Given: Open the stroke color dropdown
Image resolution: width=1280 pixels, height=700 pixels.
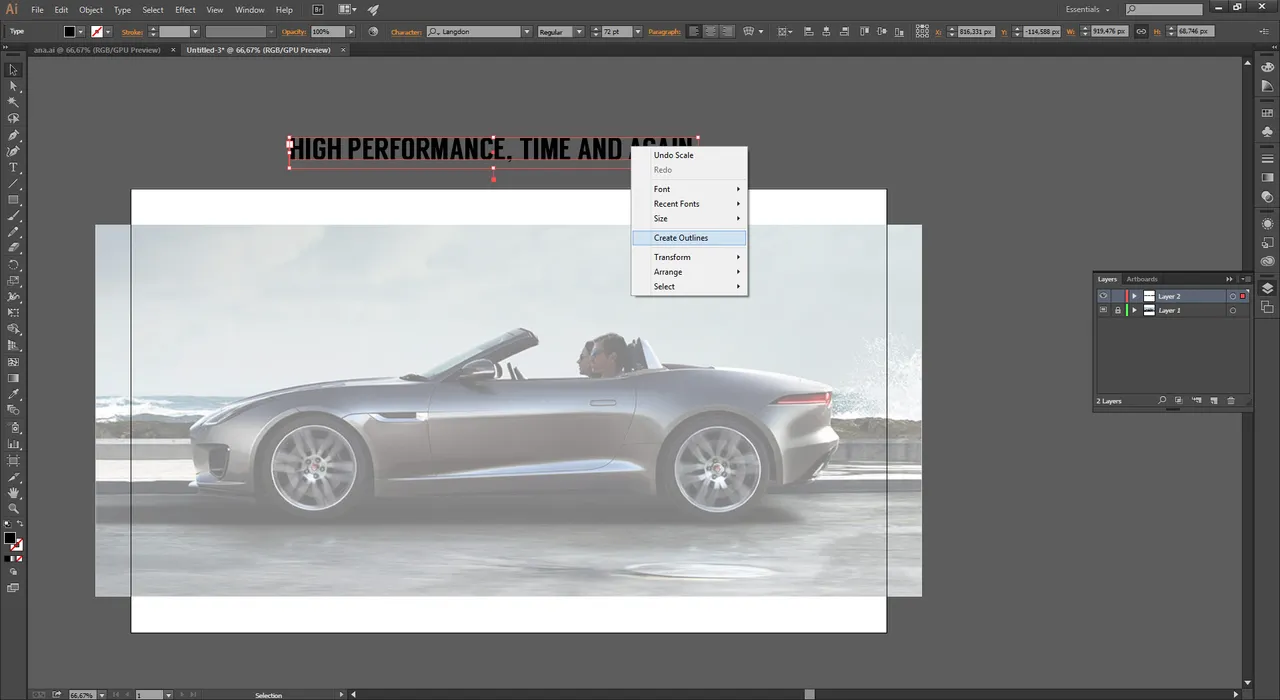Looking at the screenshot, I should (x=109, y=32).
